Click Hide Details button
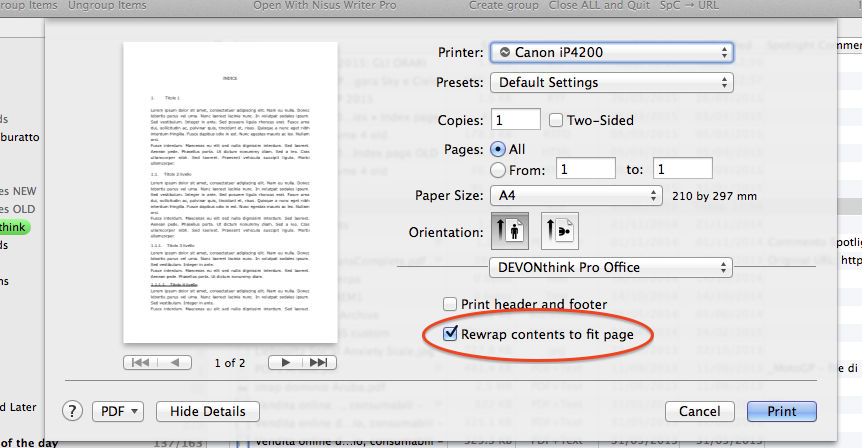 208,411
